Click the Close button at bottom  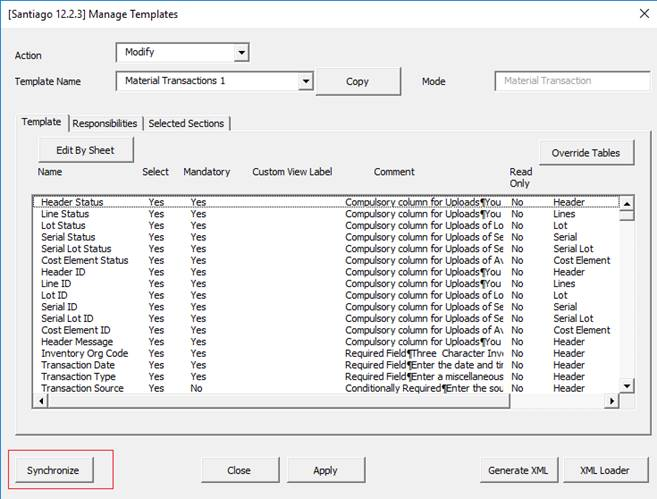[x=239, y=470]
